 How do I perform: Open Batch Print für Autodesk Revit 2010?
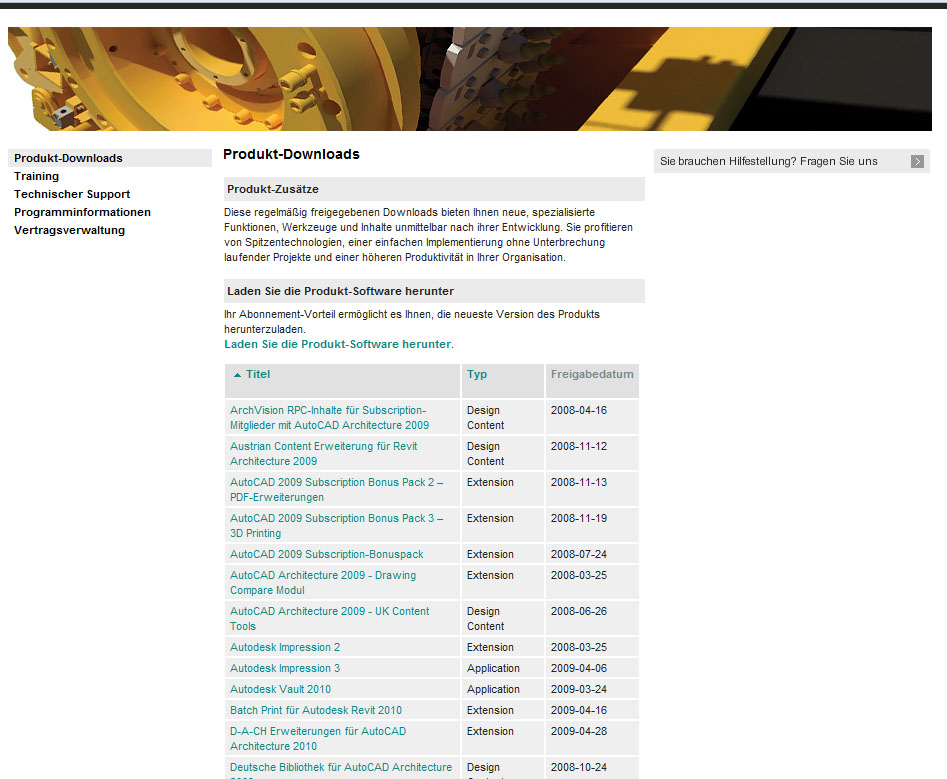pyautogui.click(x=315, y=710)
